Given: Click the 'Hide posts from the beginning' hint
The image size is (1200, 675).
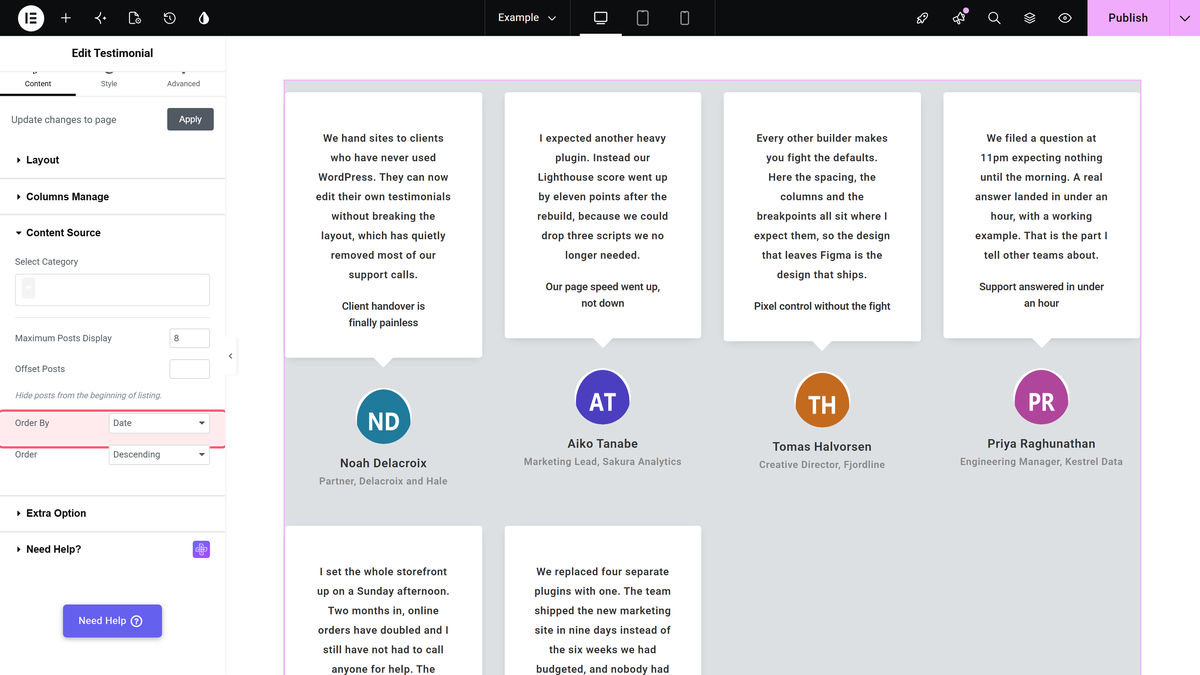Looking at the screenshot, I should tap(88, 396).
